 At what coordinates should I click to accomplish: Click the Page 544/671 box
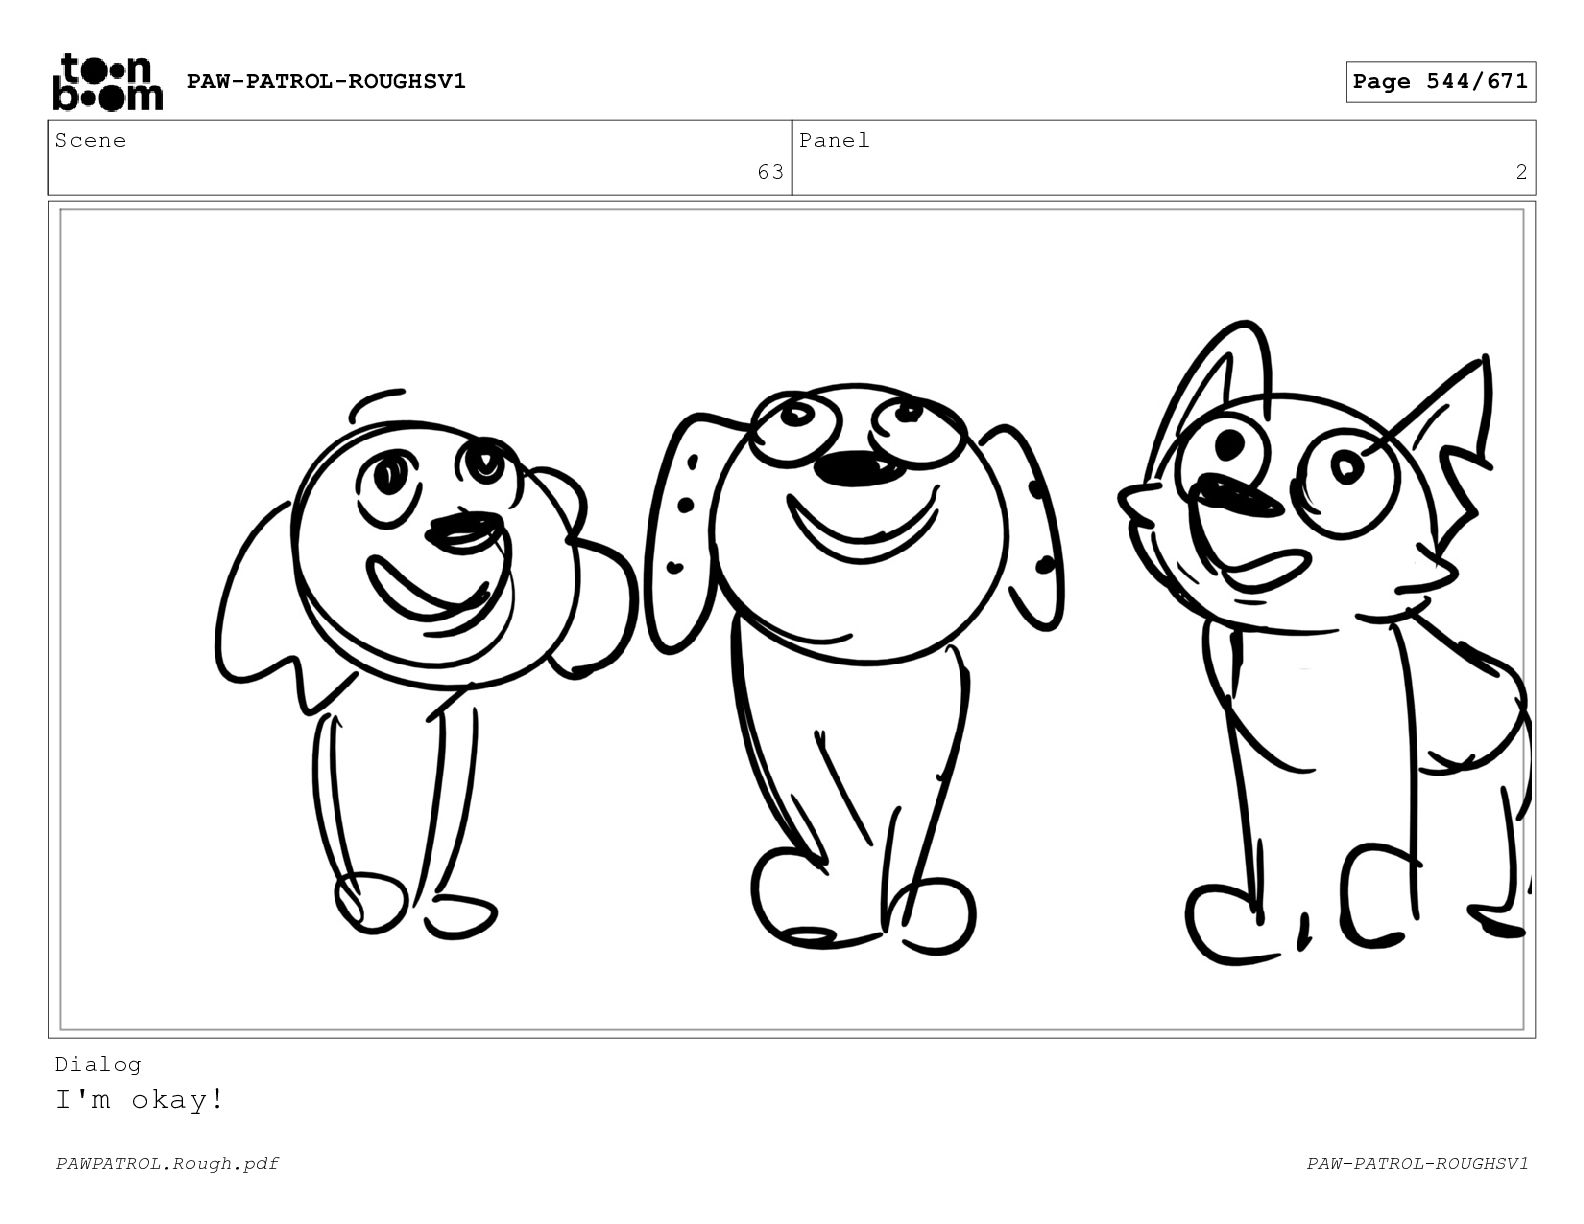coord(1440,82)
